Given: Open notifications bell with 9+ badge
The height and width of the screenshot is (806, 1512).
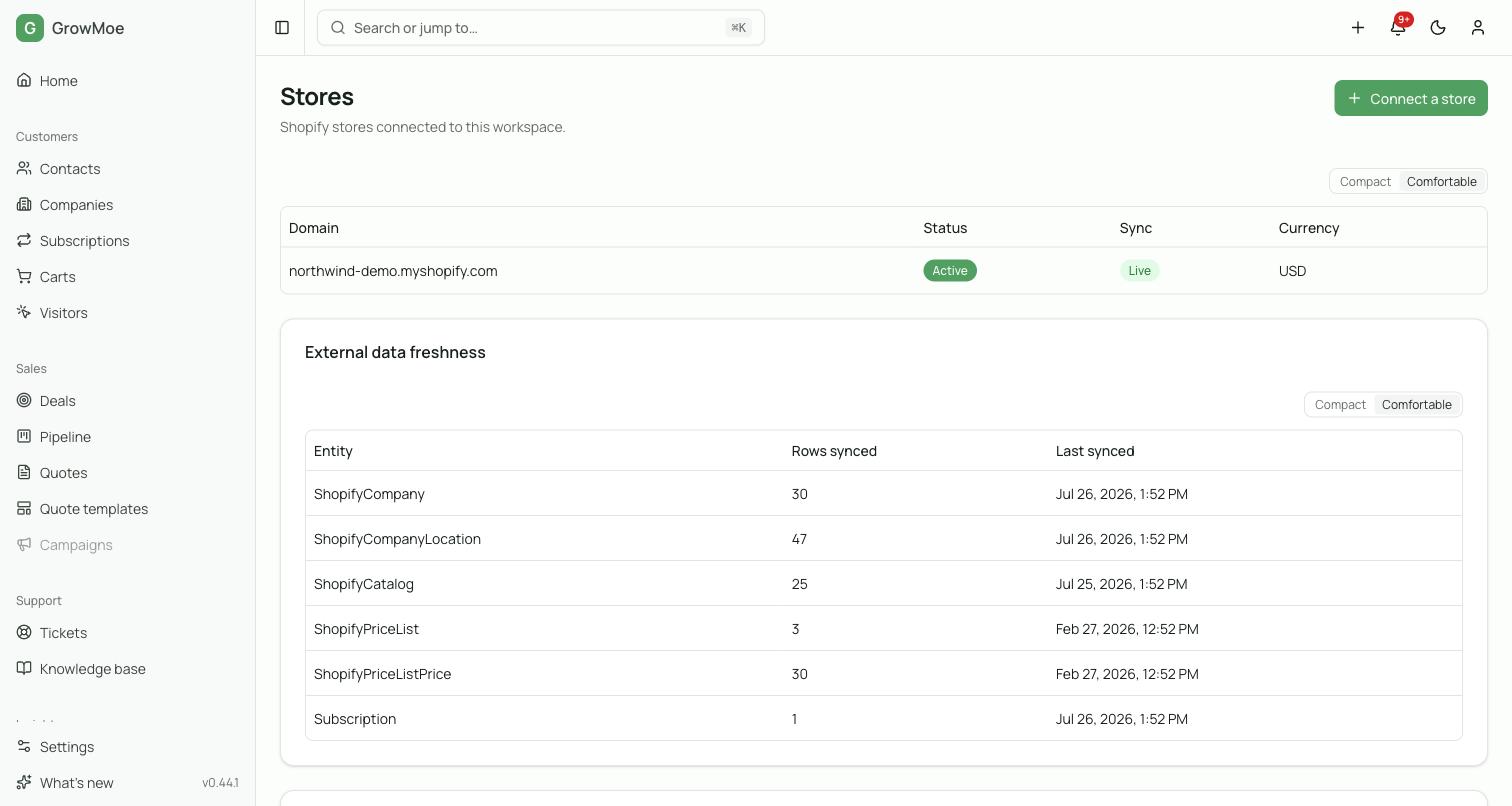Looking at the screenshot, I should (1398, 28).
